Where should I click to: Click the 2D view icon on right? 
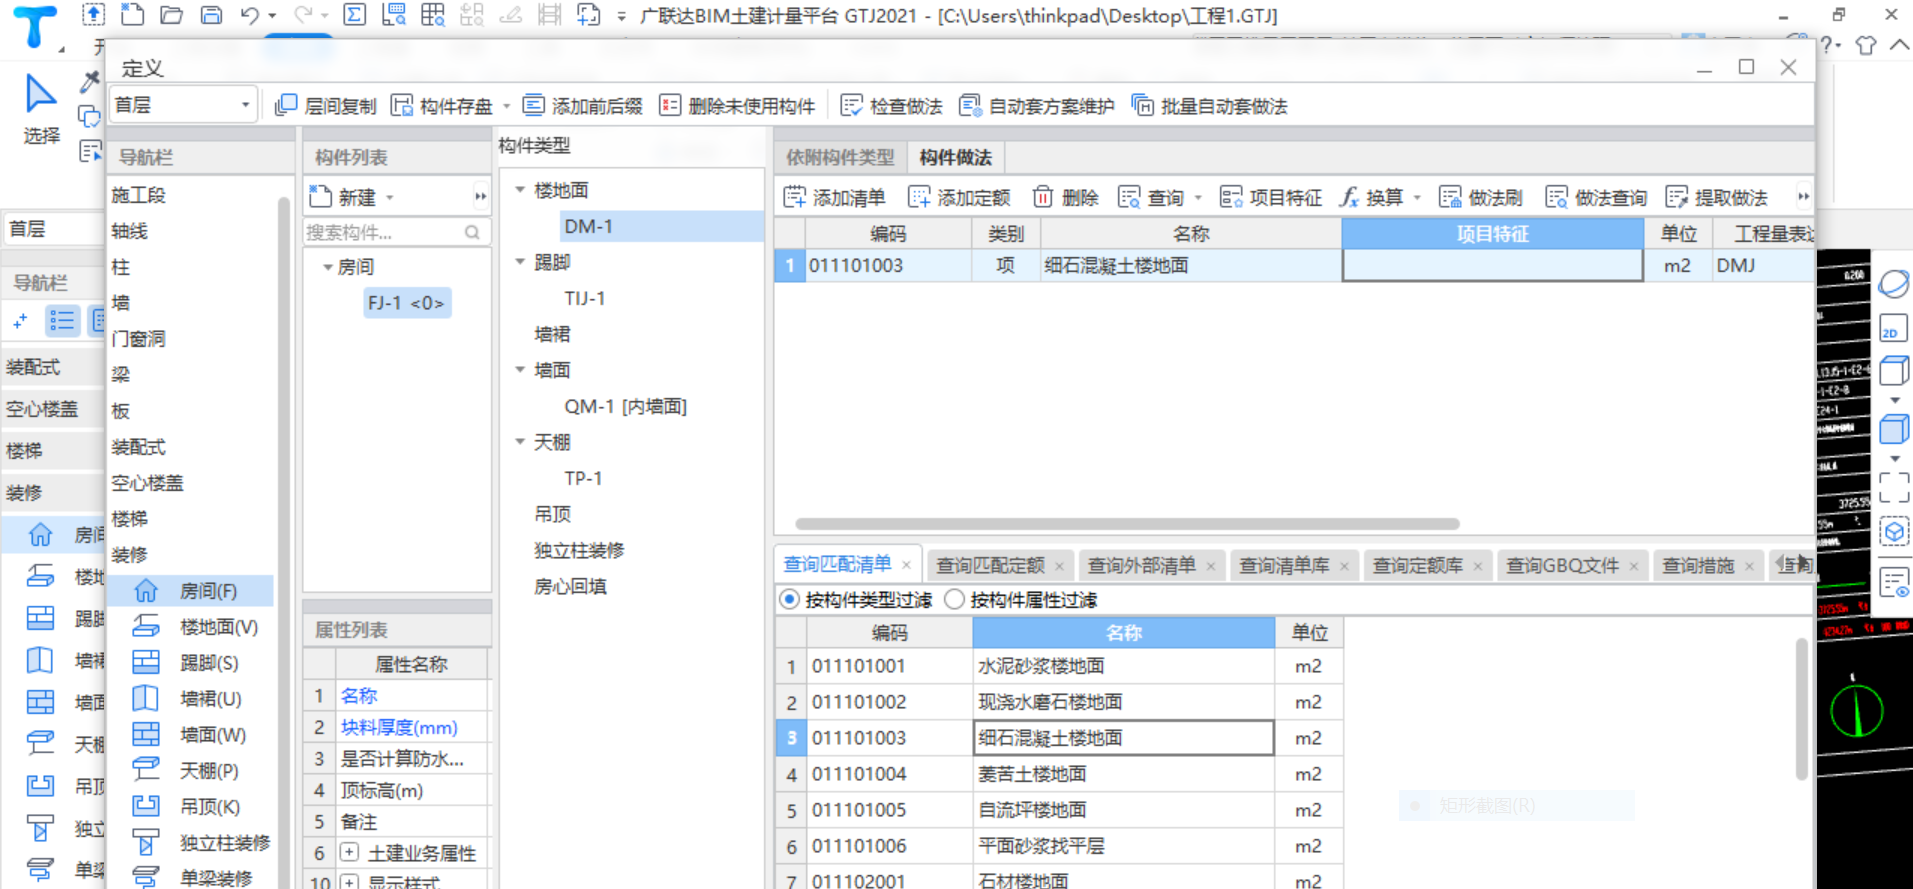(1894, 329)
